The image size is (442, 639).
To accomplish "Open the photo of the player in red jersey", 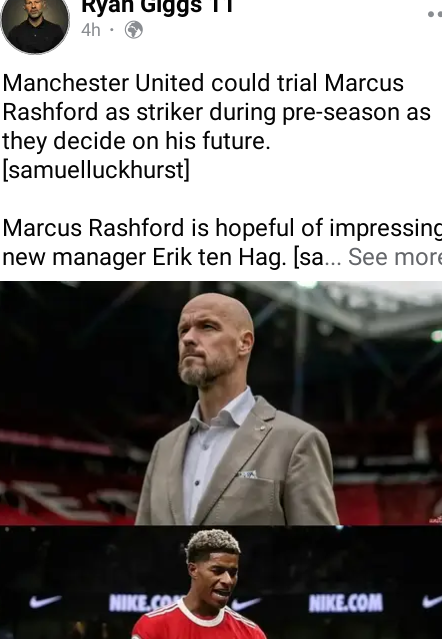I will (221, 583).
